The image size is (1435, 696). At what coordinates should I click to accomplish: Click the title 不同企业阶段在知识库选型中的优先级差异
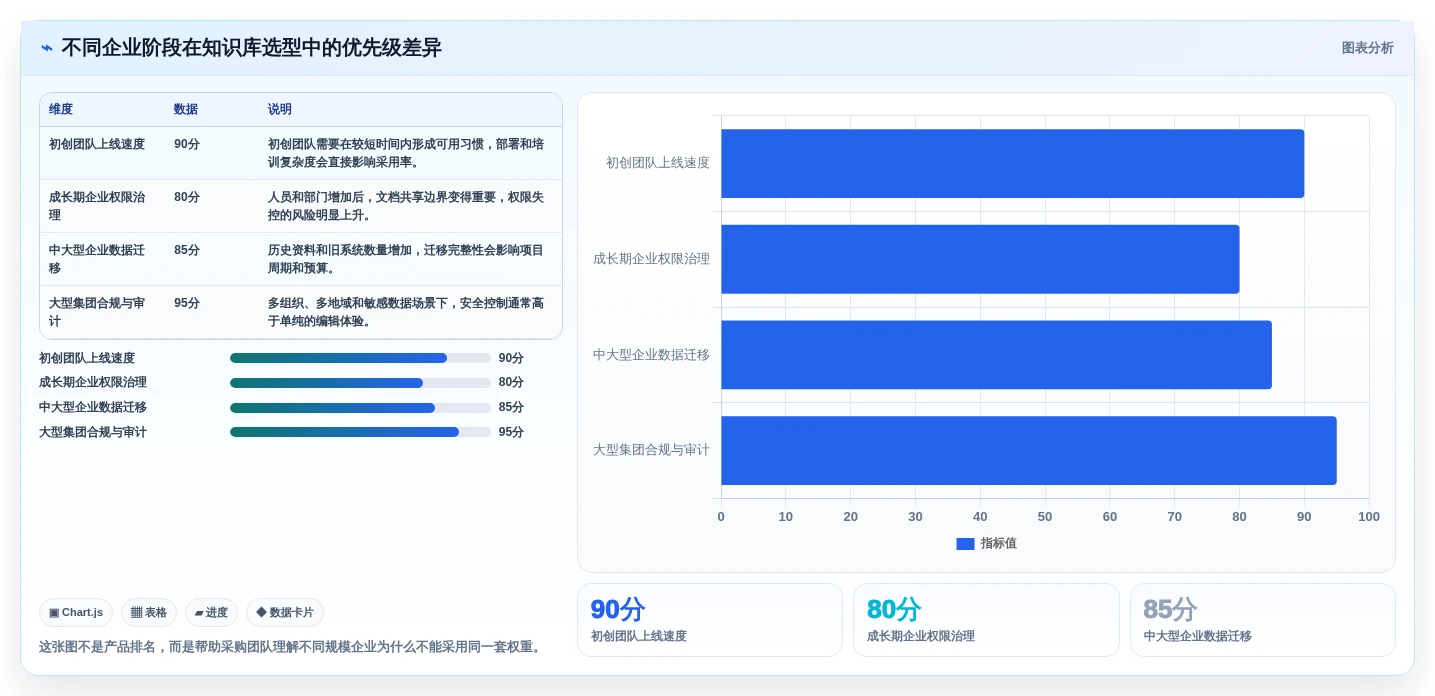point(252,48)
